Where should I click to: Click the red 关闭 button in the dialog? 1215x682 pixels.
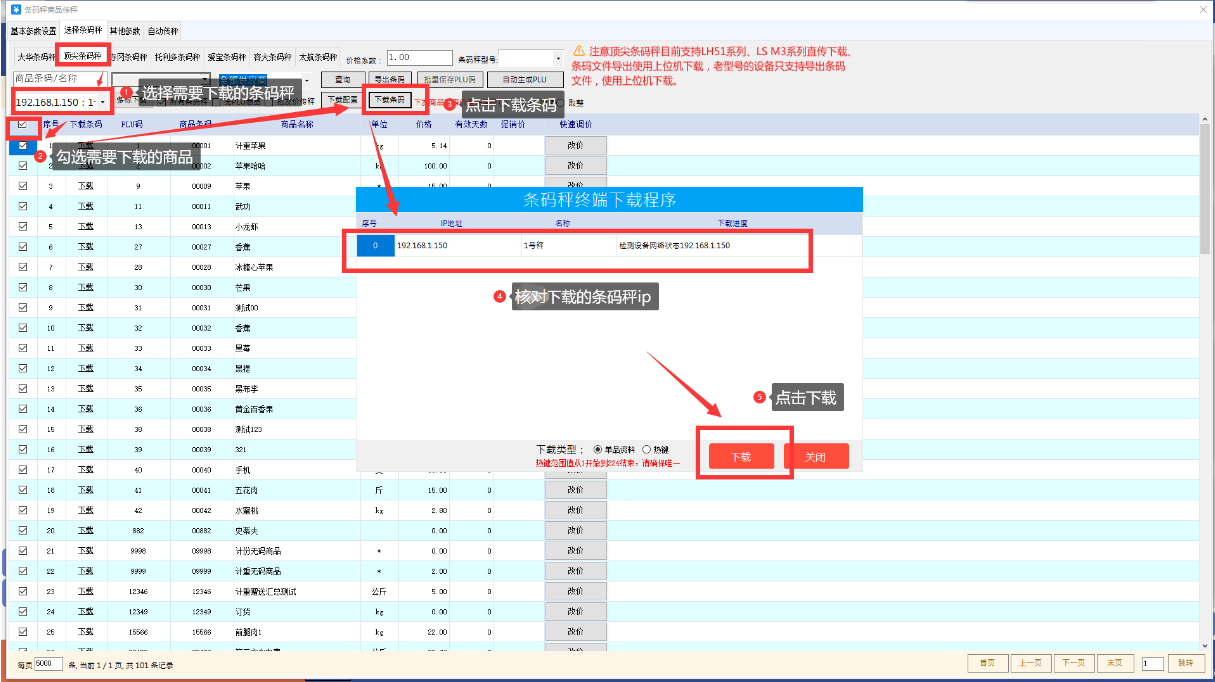(x=816, y=457)
